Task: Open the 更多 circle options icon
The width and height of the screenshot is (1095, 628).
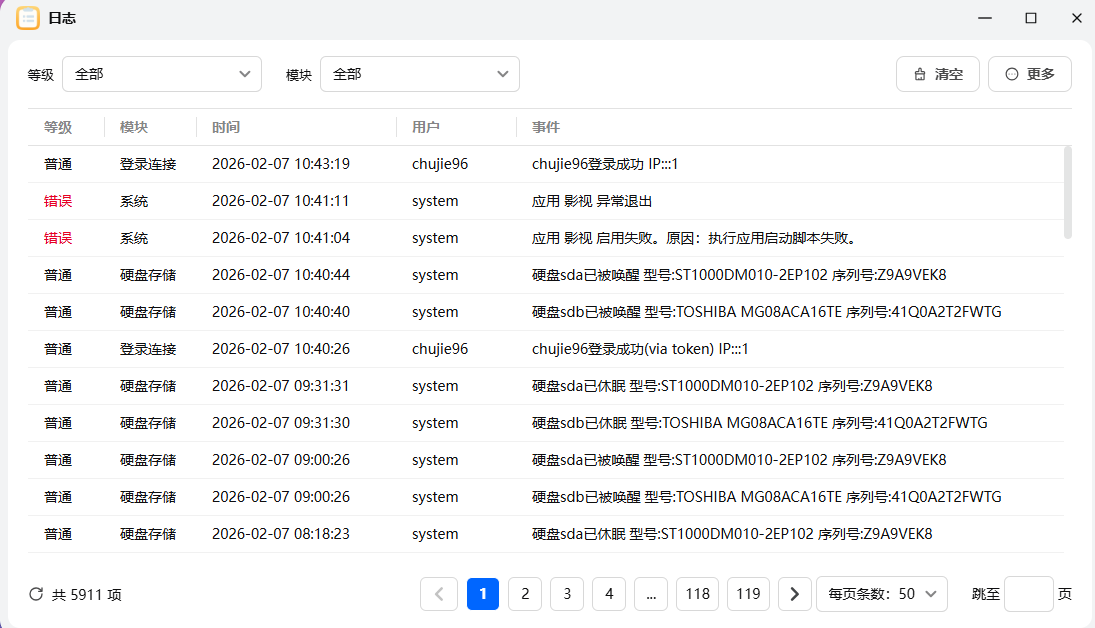Action: [1011, 73]
